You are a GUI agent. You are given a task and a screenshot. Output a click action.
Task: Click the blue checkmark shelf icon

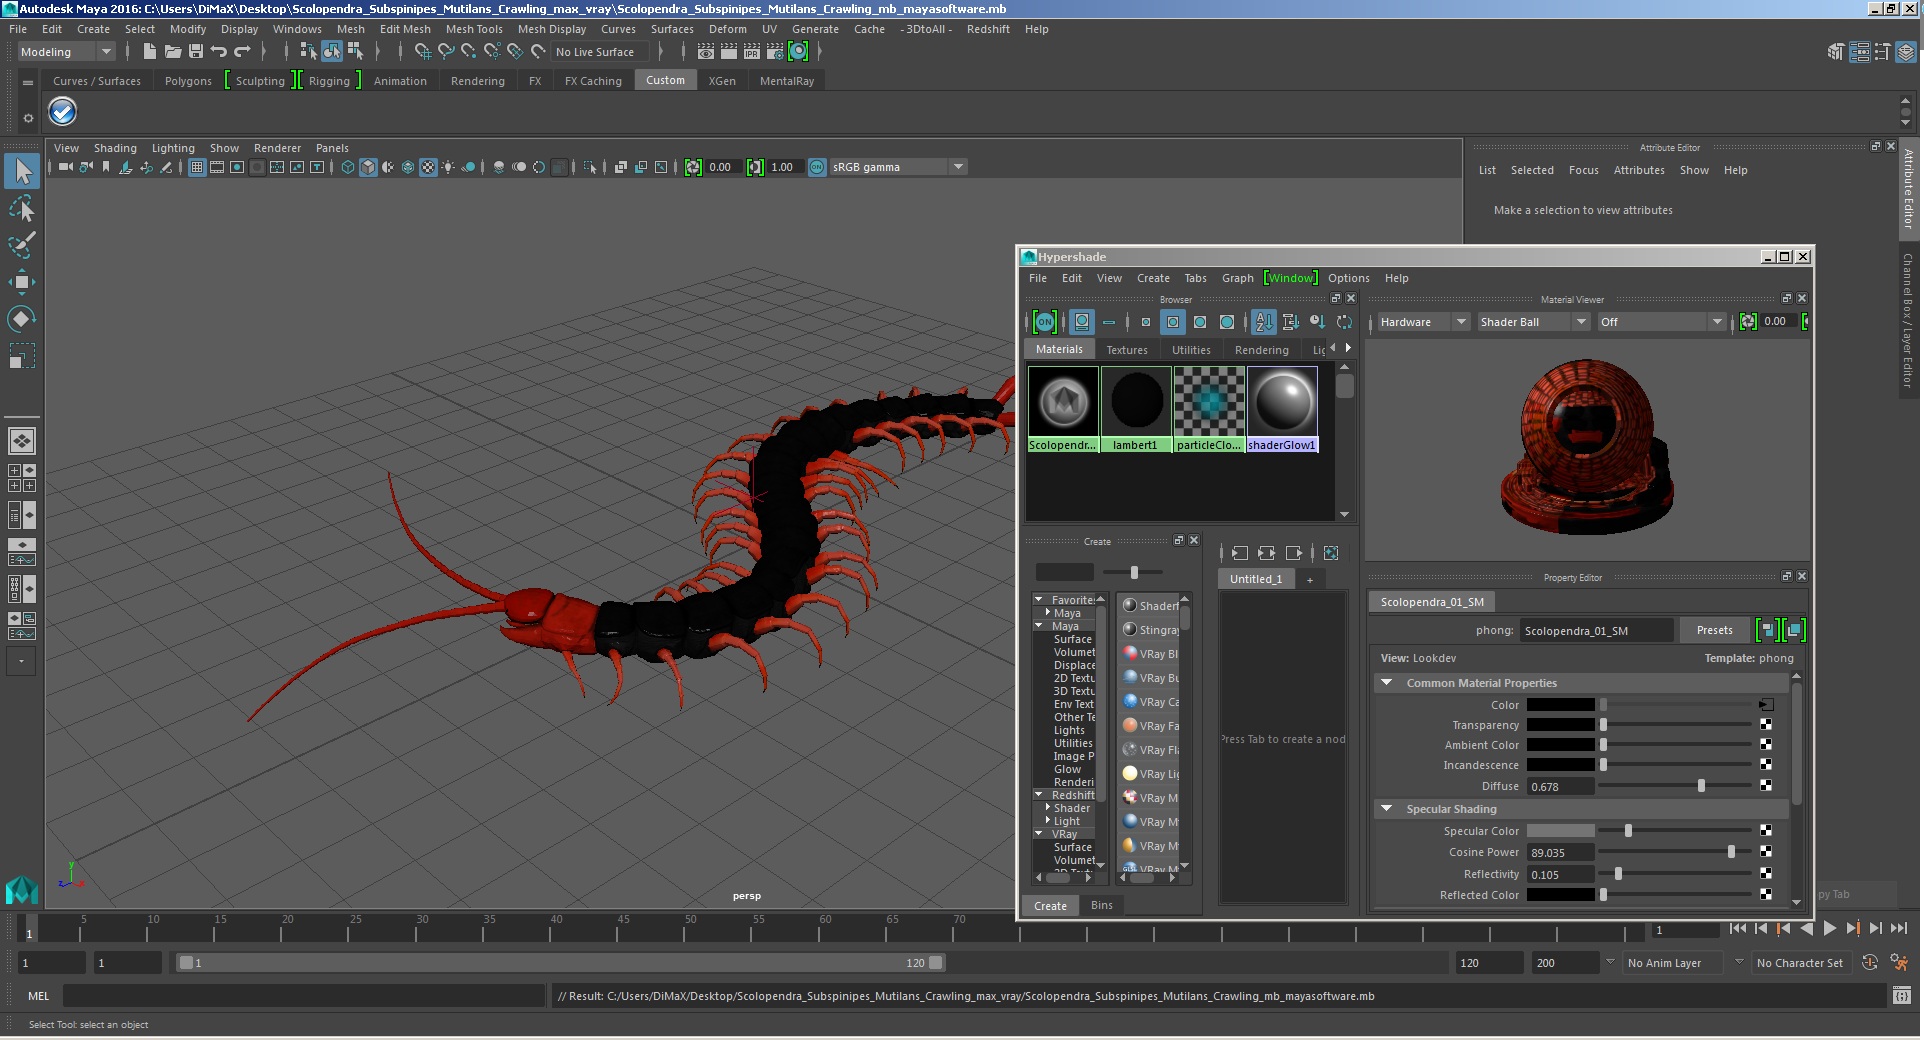click(x=62, y=111)
